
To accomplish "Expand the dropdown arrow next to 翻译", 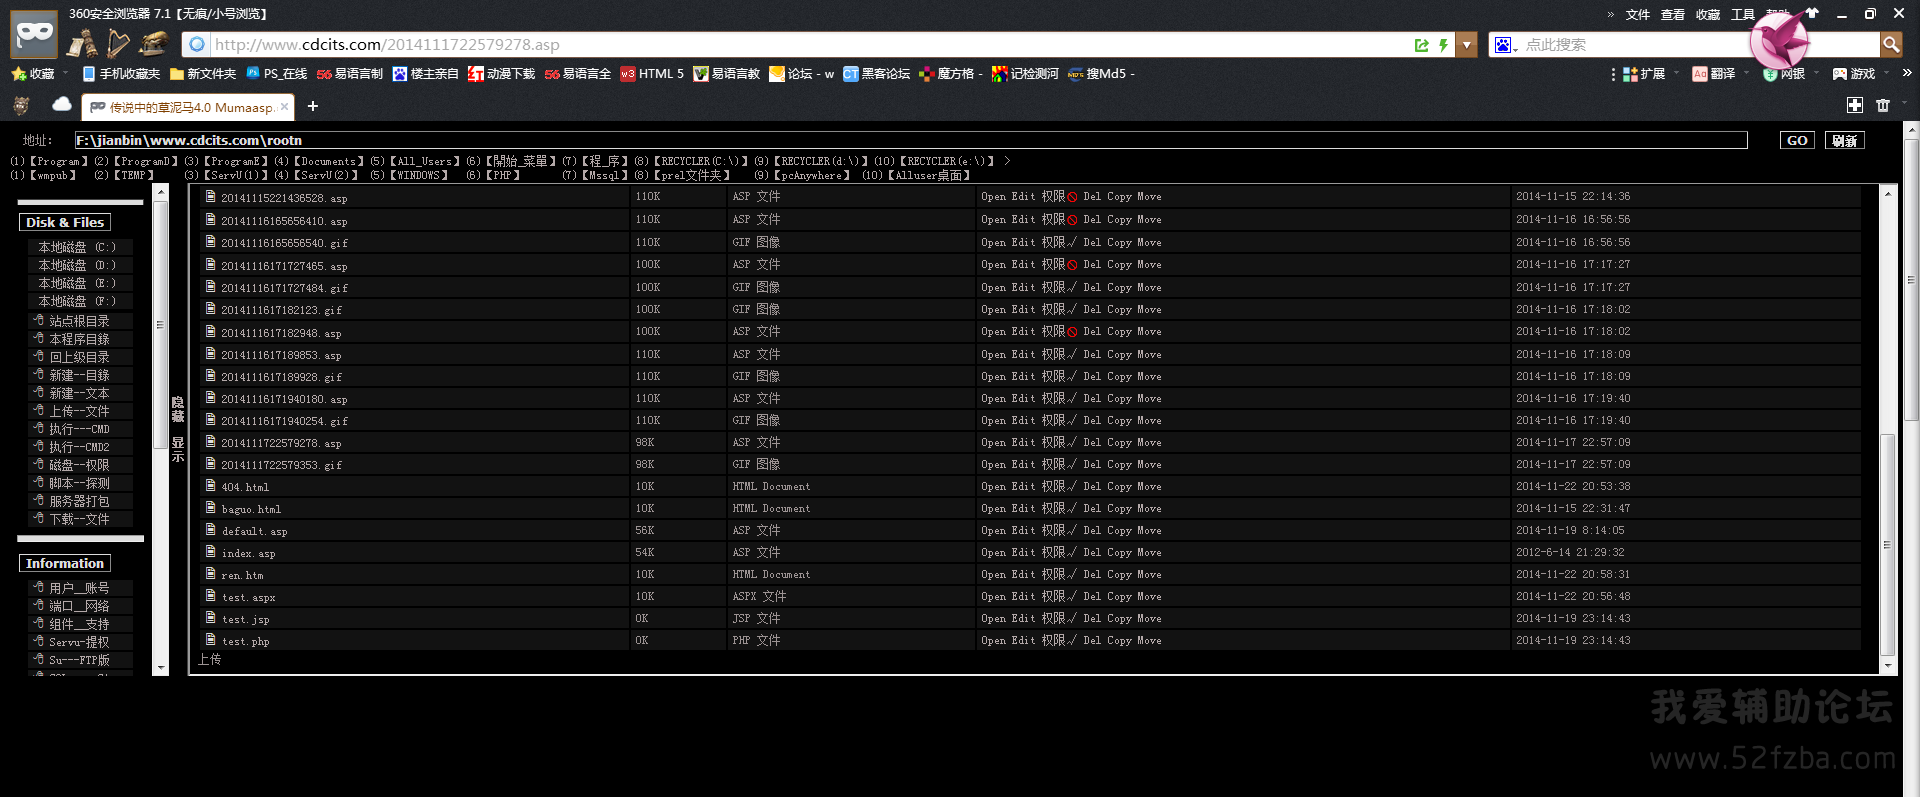I will tap(1747, 73).
